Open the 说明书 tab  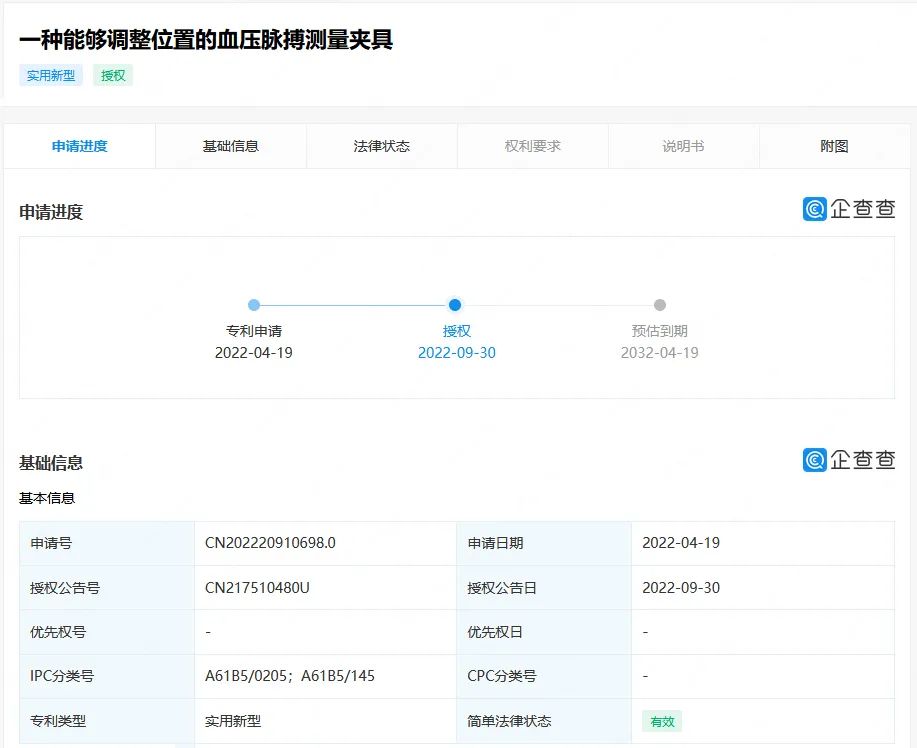point(683,146)
